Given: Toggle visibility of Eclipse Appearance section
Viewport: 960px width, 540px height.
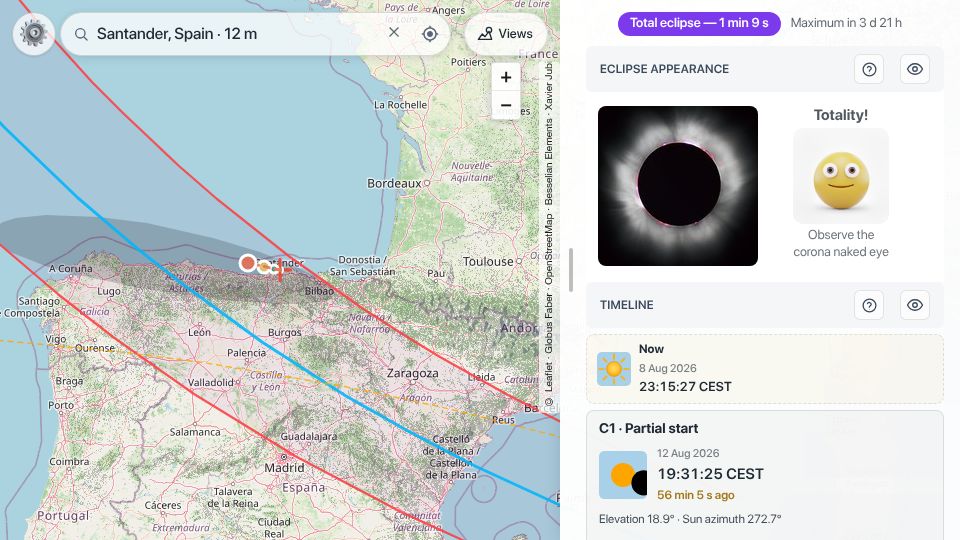Looking at the screenshot, I should [x=915, y=69].
